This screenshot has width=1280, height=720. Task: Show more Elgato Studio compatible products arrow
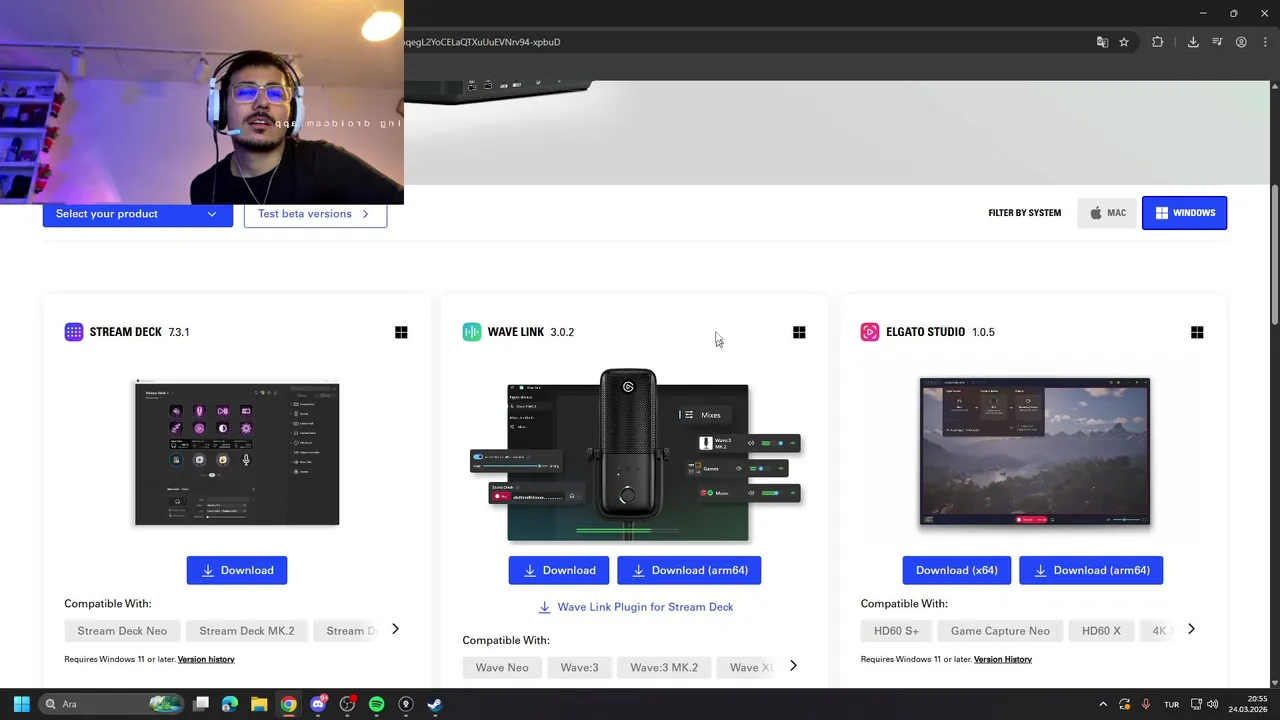coord(1191,629)
